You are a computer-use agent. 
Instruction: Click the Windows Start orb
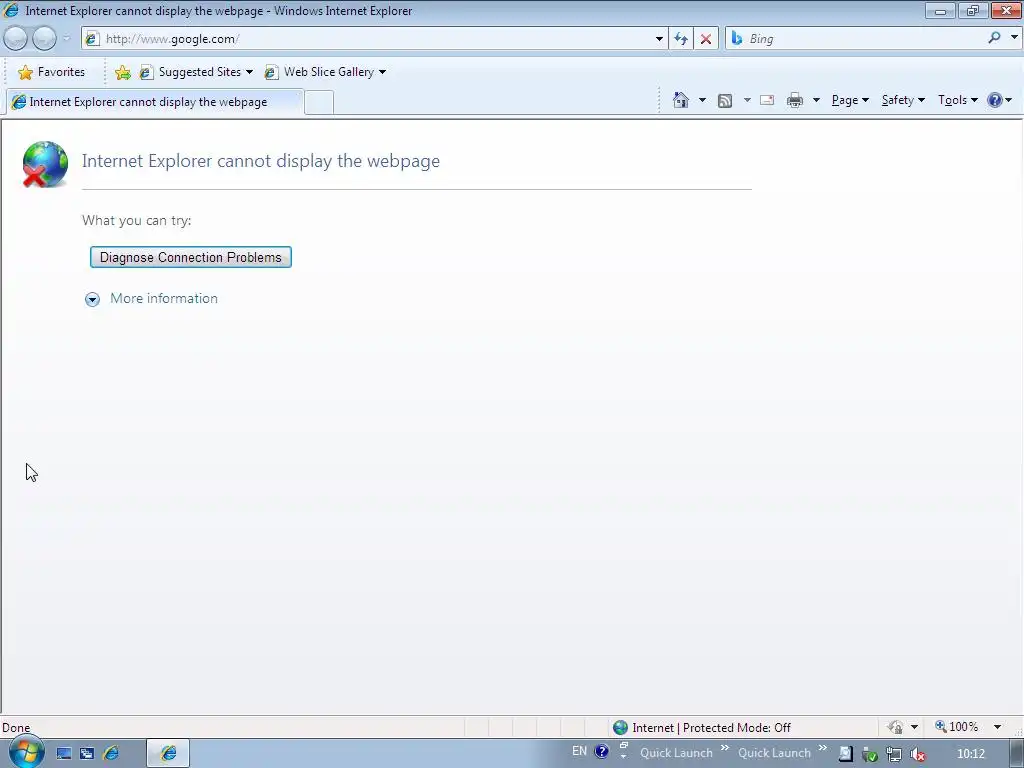pos(25,753)
